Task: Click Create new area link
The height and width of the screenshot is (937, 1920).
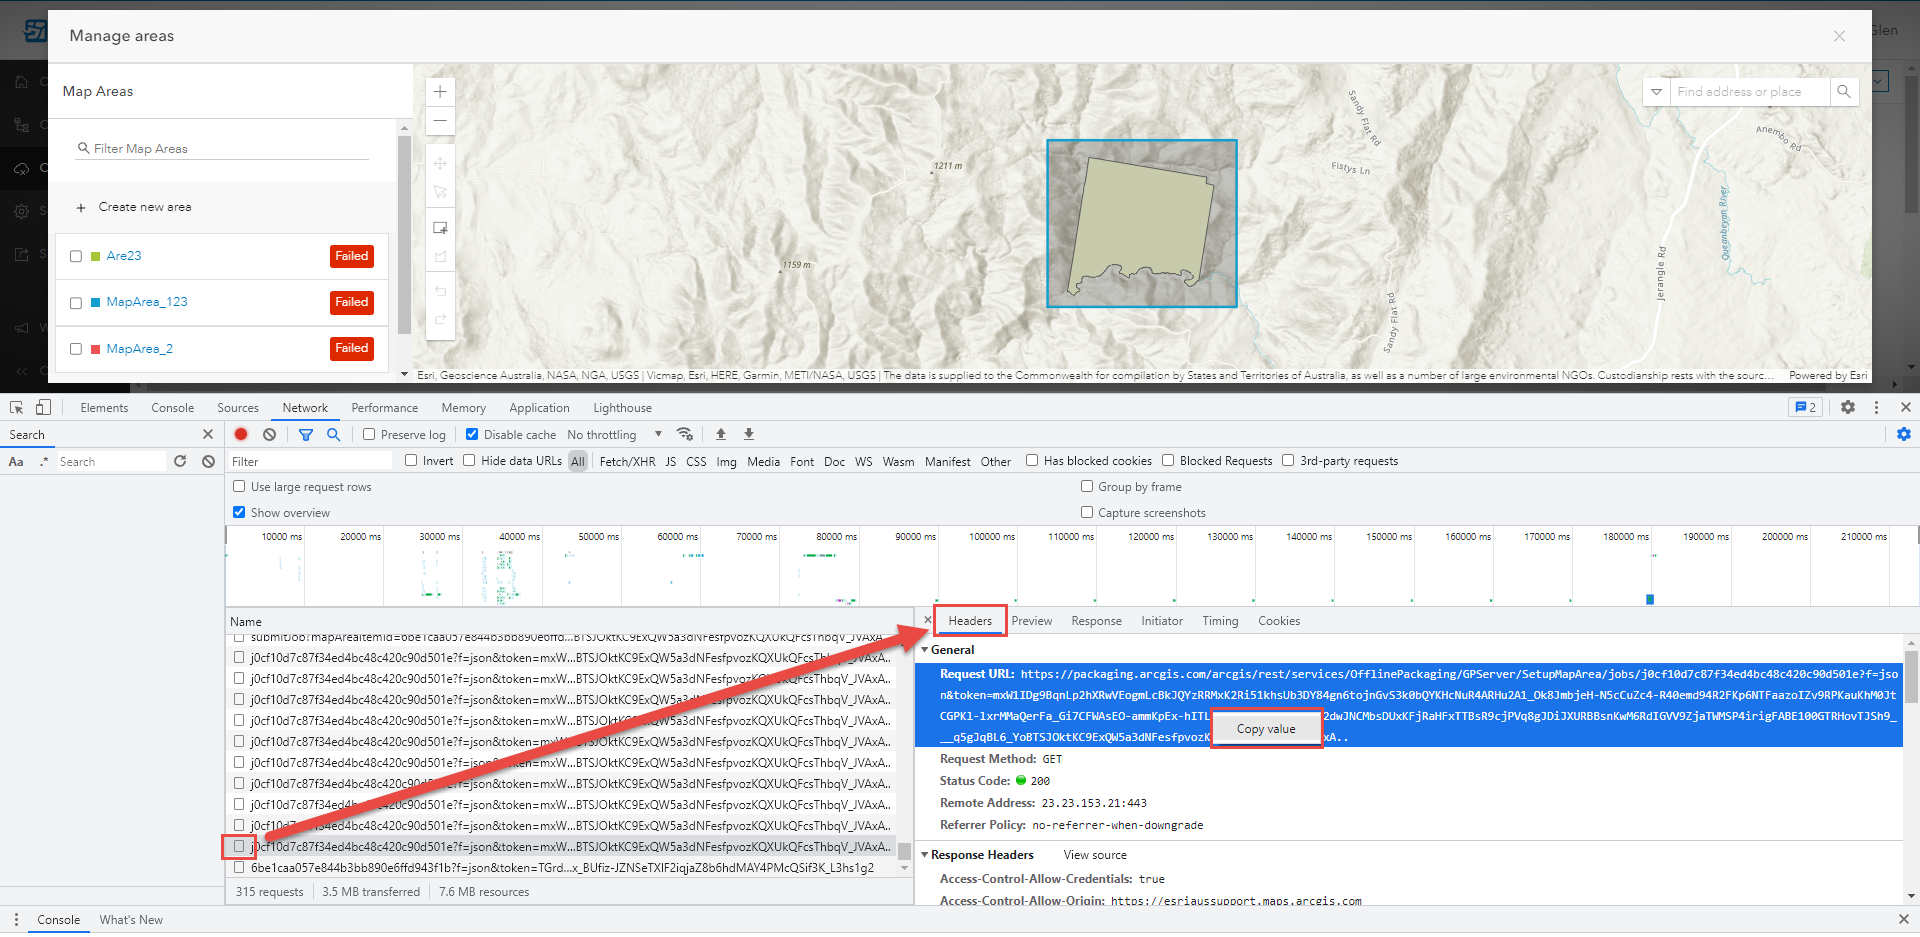Action: [145, 207]
